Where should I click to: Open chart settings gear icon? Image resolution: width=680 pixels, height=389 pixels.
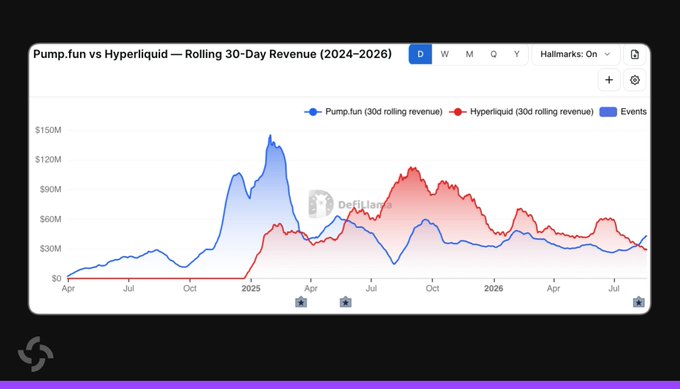click(634, 80)
